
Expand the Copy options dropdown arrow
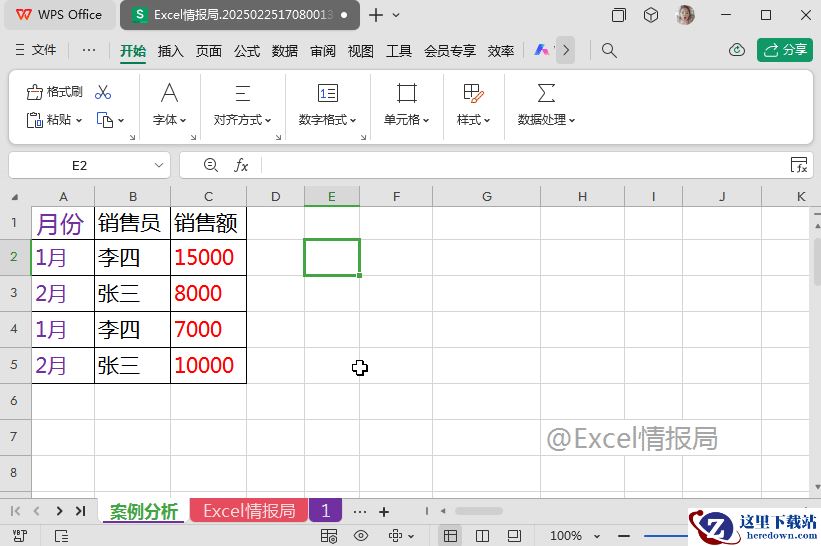pos(121,120)
